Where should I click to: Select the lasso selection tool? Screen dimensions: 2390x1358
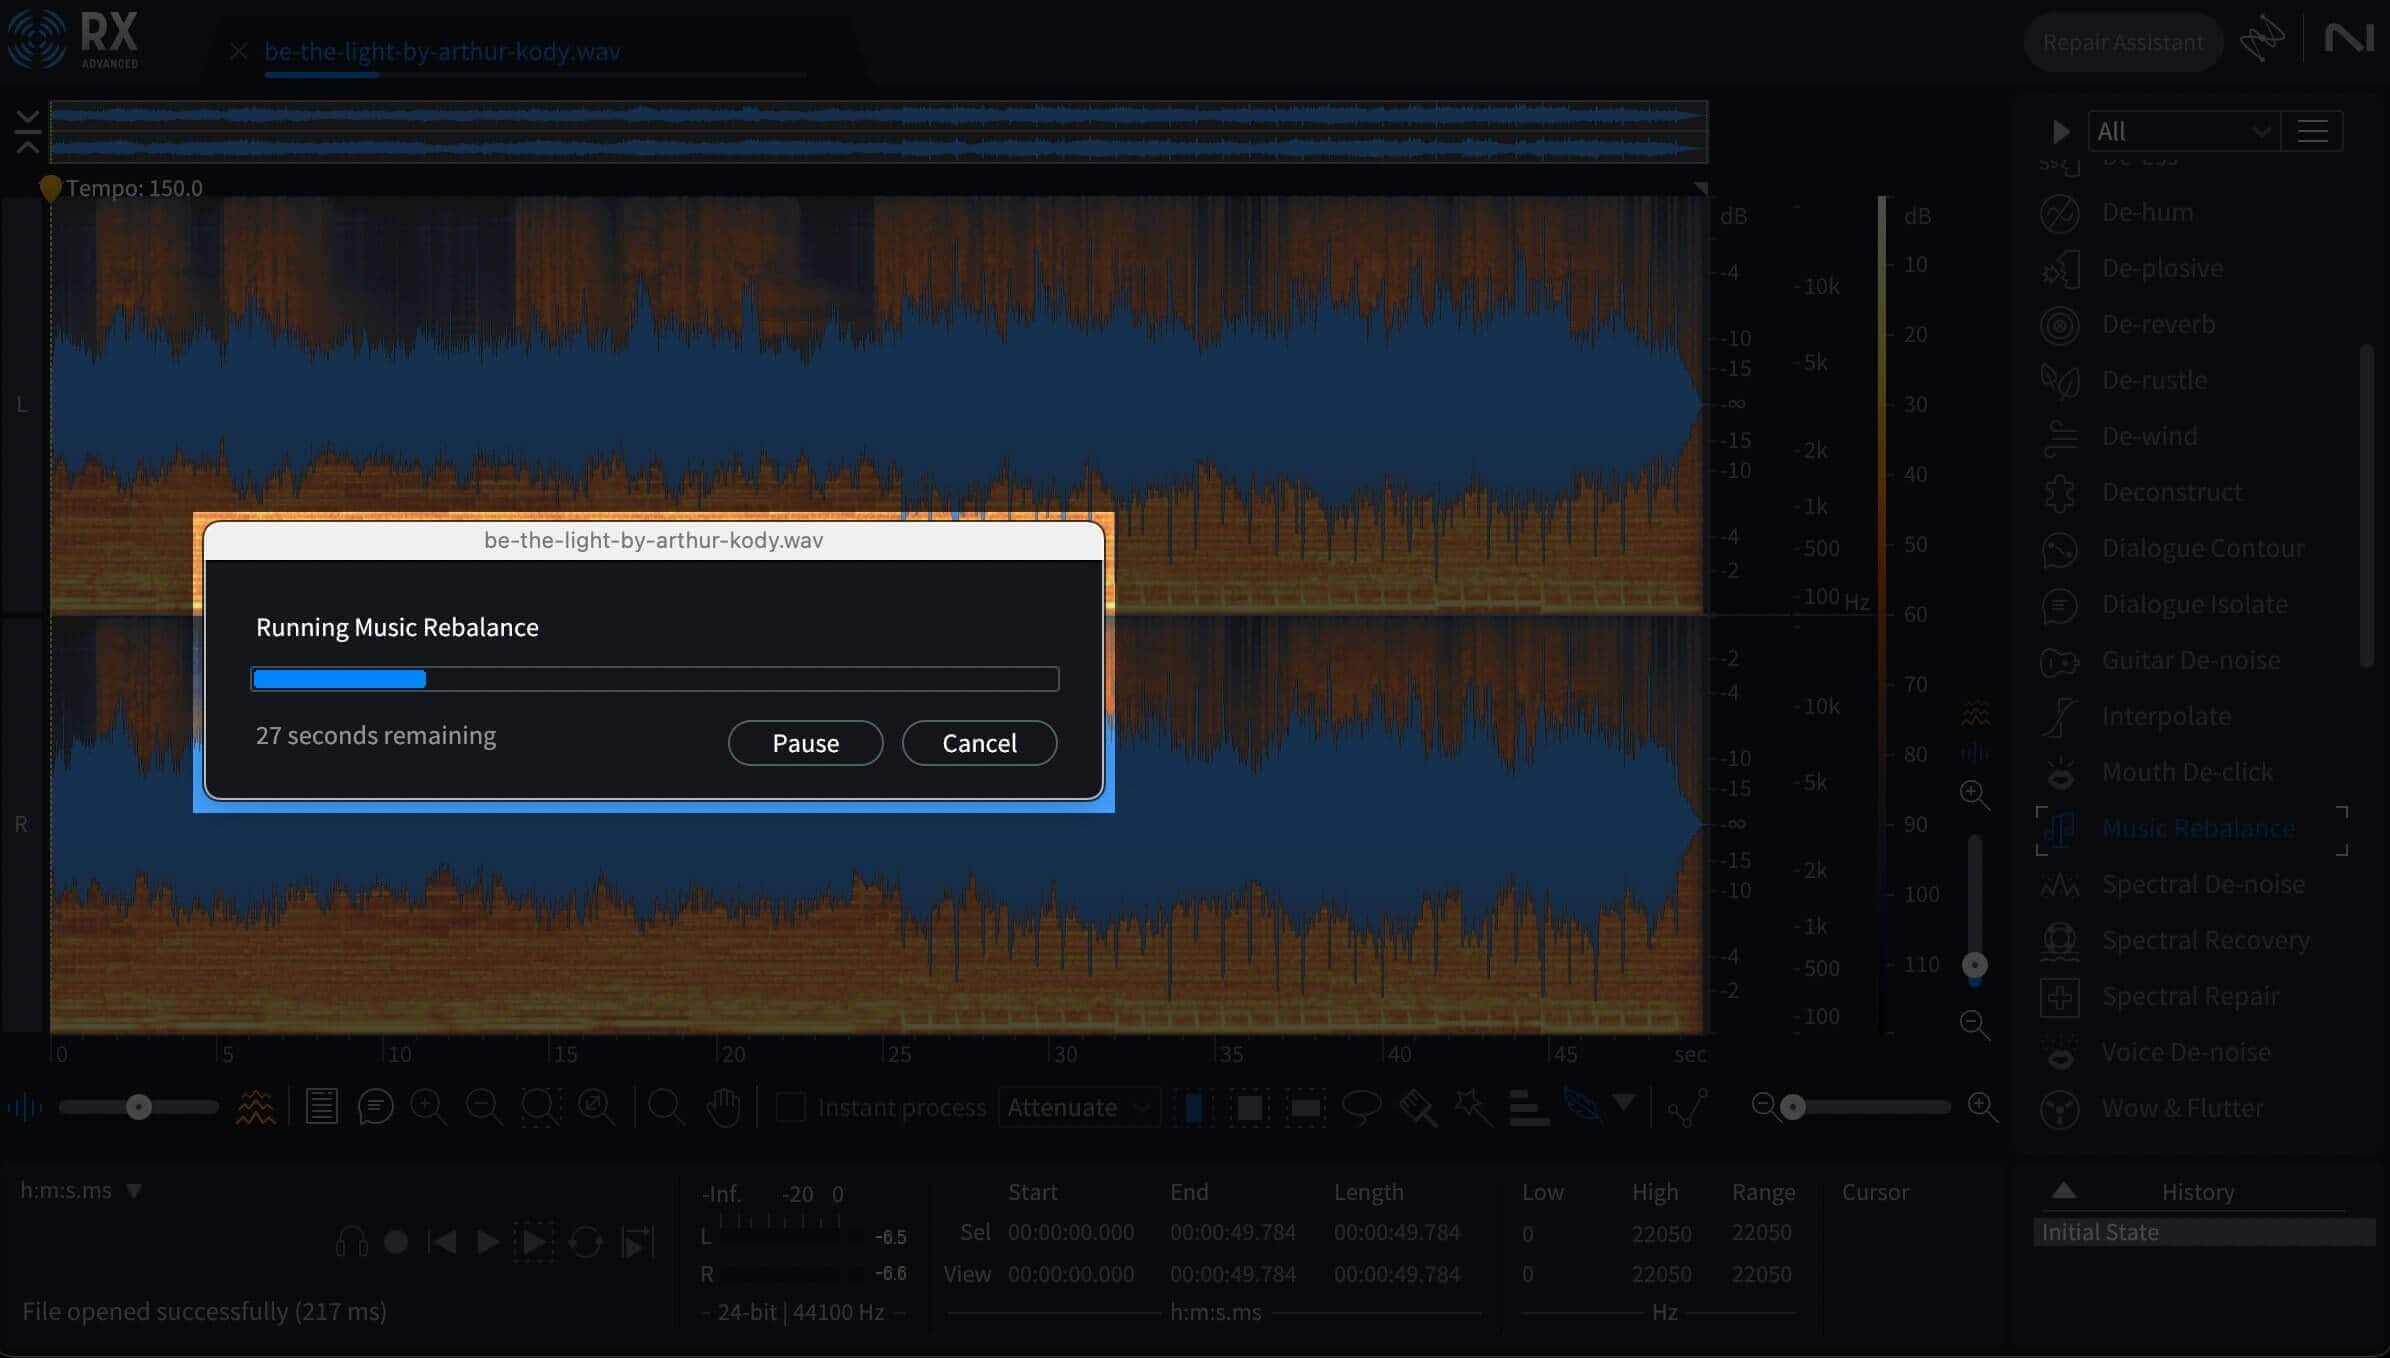pos(1361,1107)
